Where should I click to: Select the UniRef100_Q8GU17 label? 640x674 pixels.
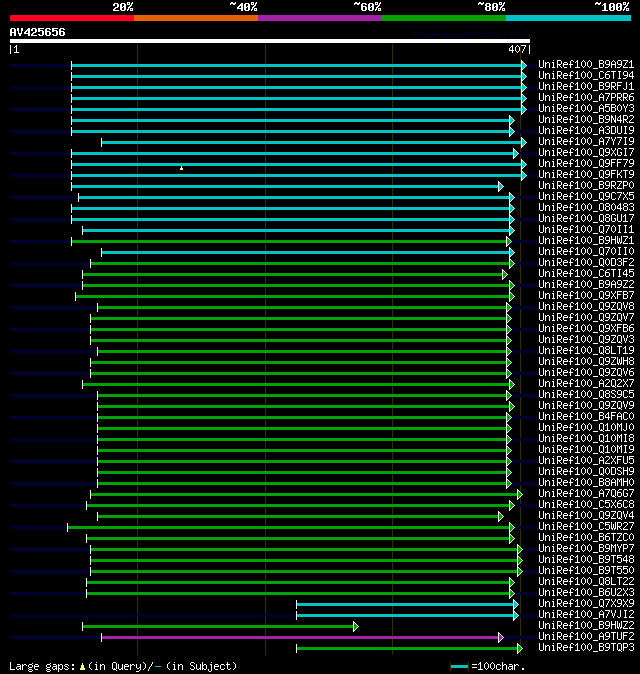point(586,218)
